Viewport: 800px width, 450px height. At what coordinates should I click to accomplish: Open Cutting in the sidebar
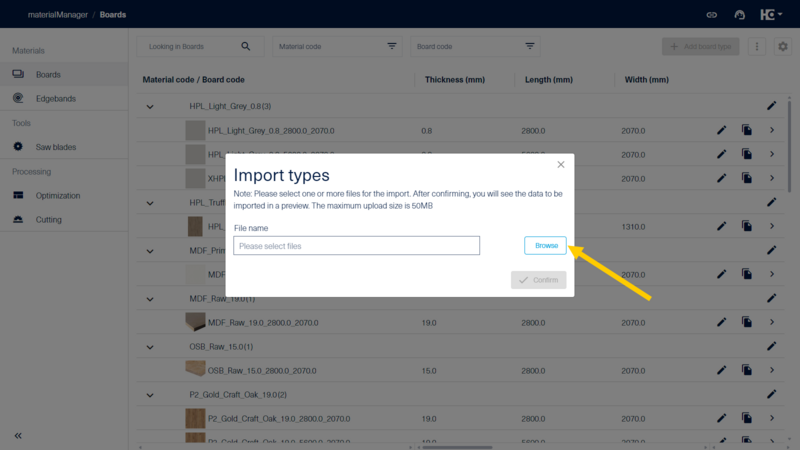coord(64,219)
